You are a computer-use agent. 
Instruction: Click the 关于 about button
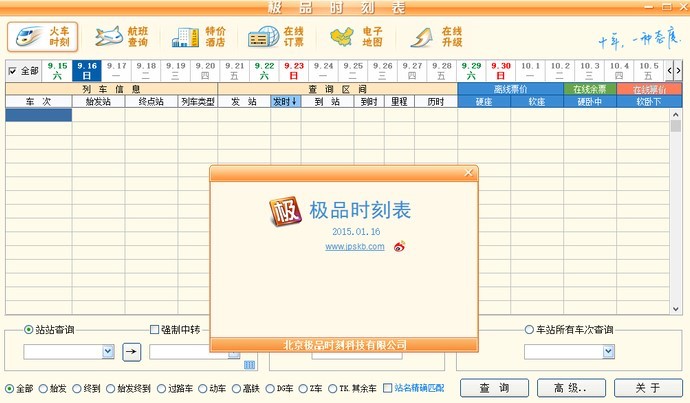point(648,388)
